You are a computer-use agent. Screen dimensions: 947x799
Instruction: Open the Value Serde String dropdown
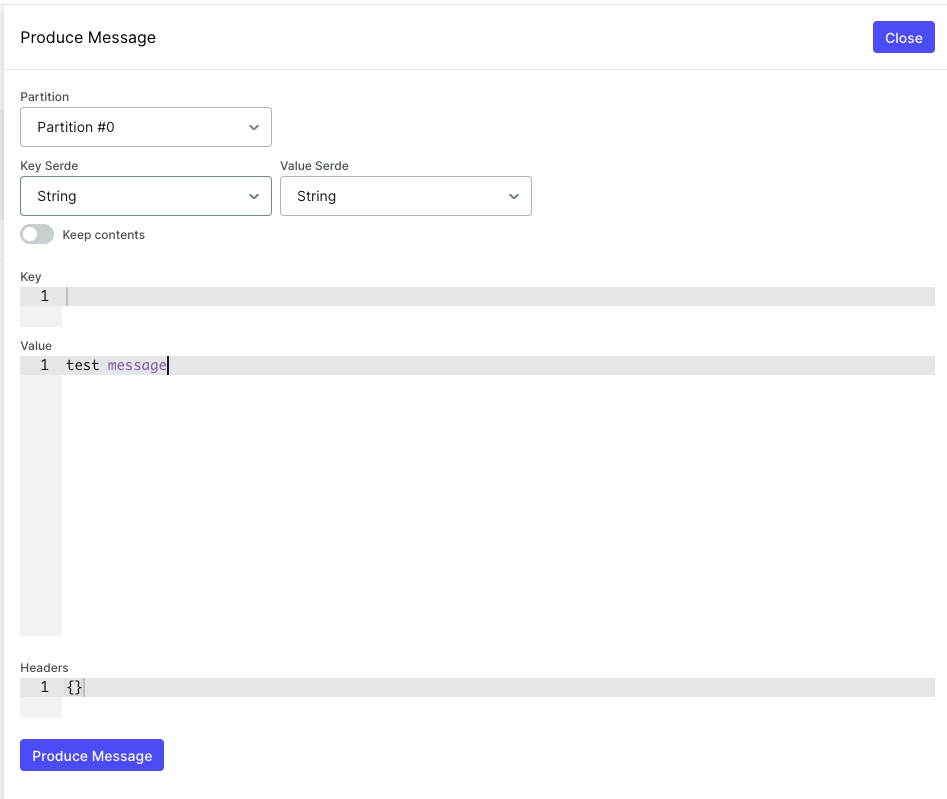[405, 196]
